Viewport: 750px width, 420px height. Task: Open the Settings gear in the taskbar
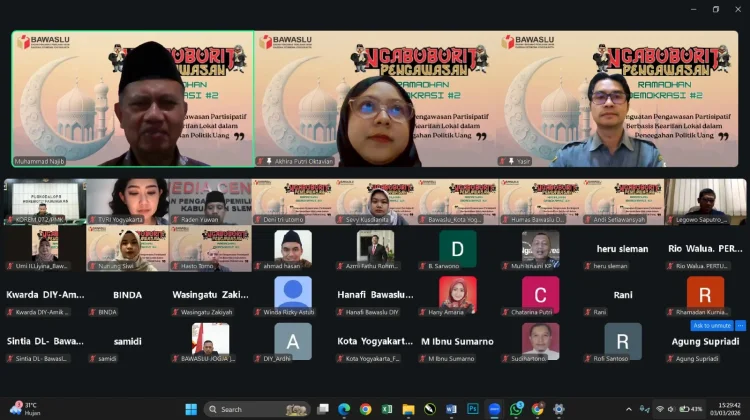coord(559,409)
